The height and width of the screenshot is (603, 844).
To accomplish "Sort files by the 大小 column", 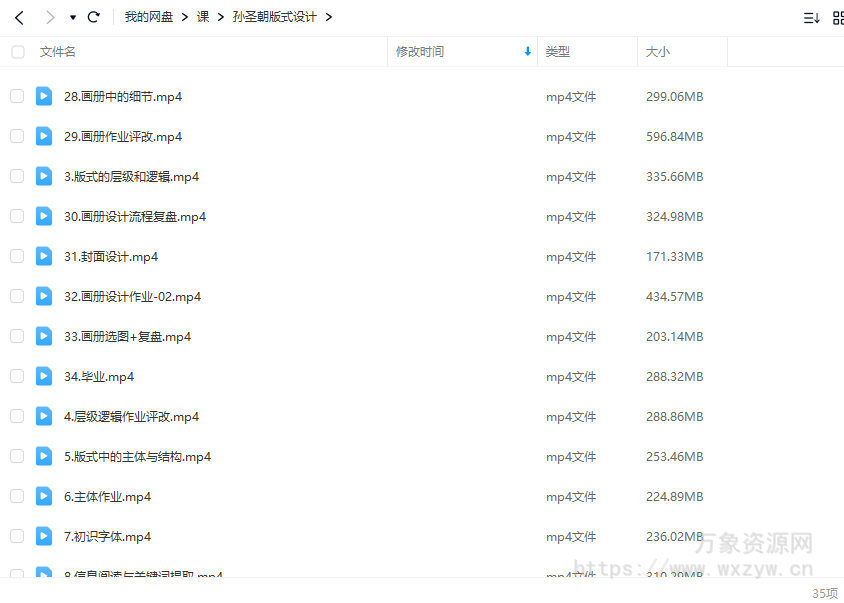I will pyautogui.click(x=656, y=51).
